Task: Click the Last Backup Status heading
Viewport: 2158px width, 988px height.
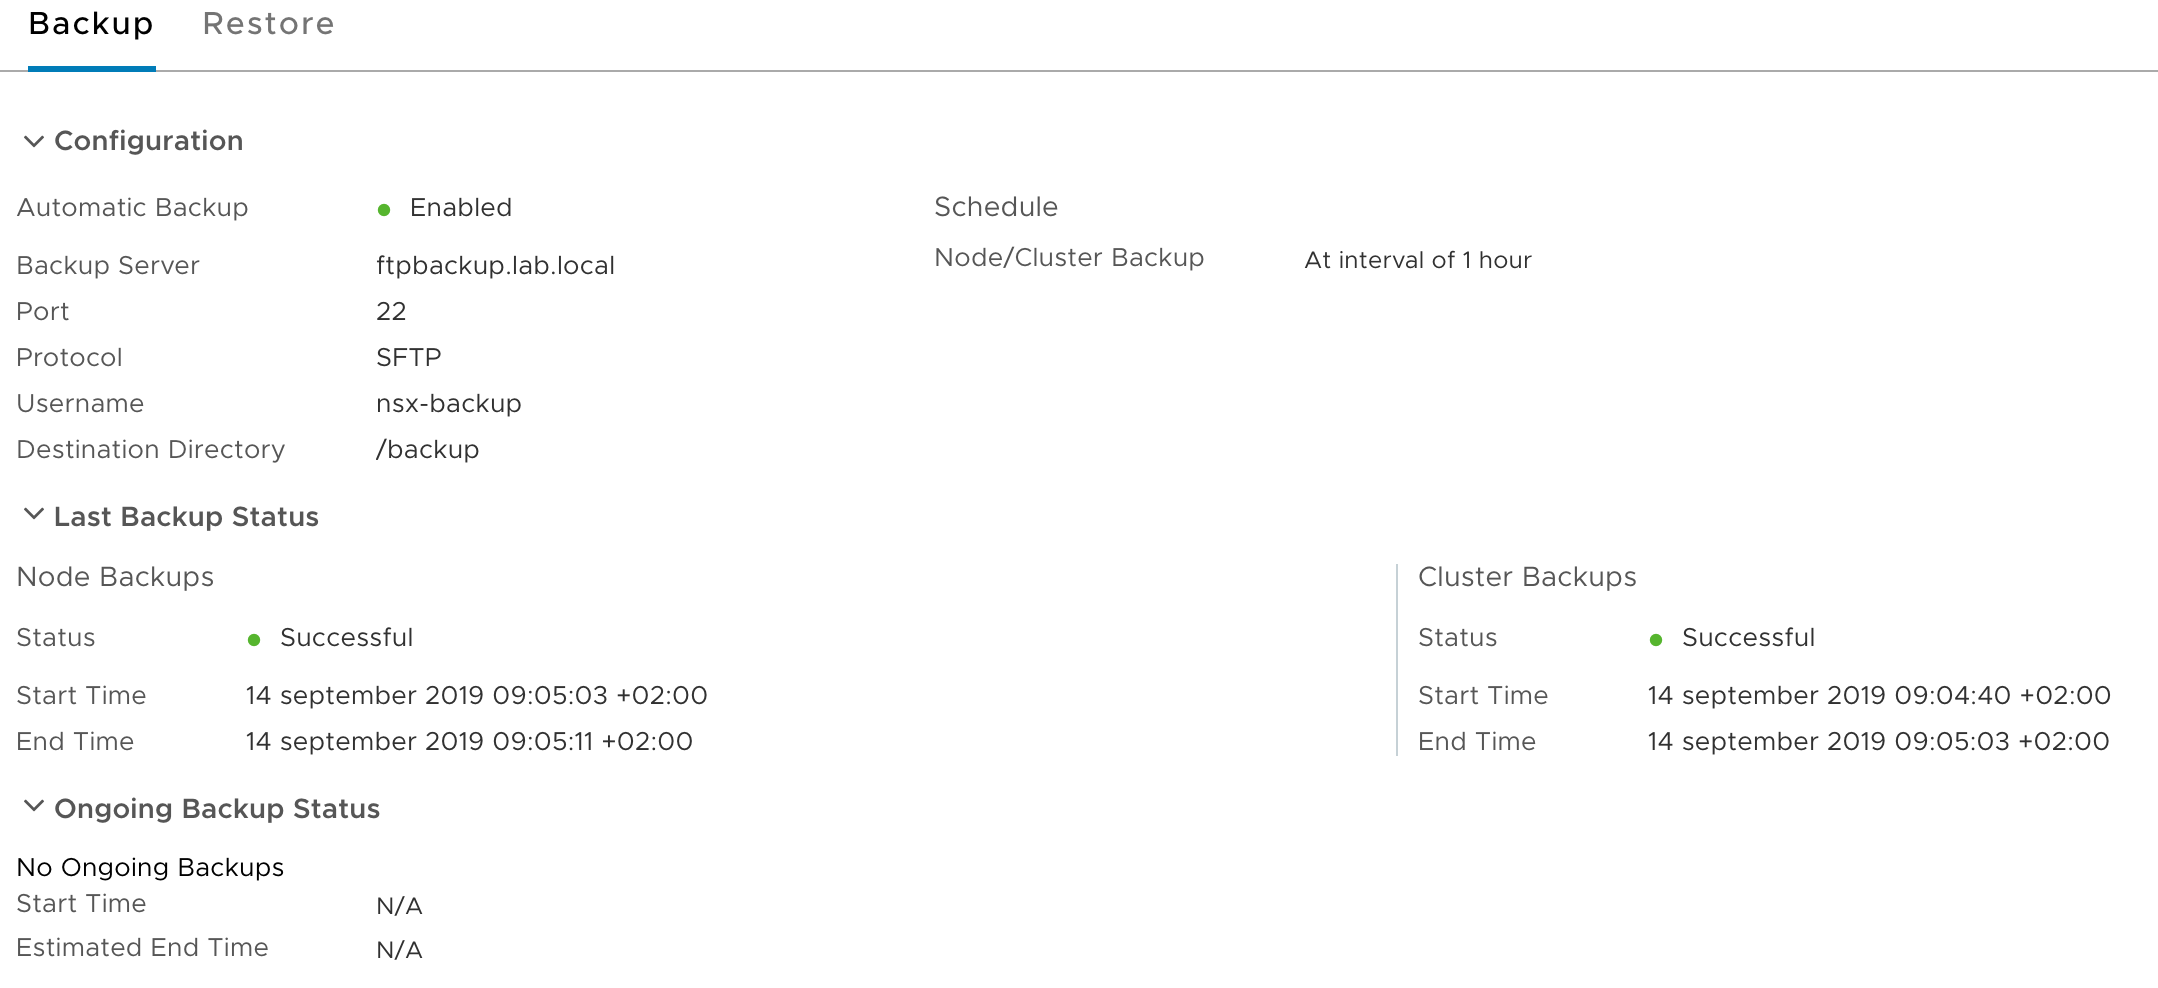Action: click(186, 517)
